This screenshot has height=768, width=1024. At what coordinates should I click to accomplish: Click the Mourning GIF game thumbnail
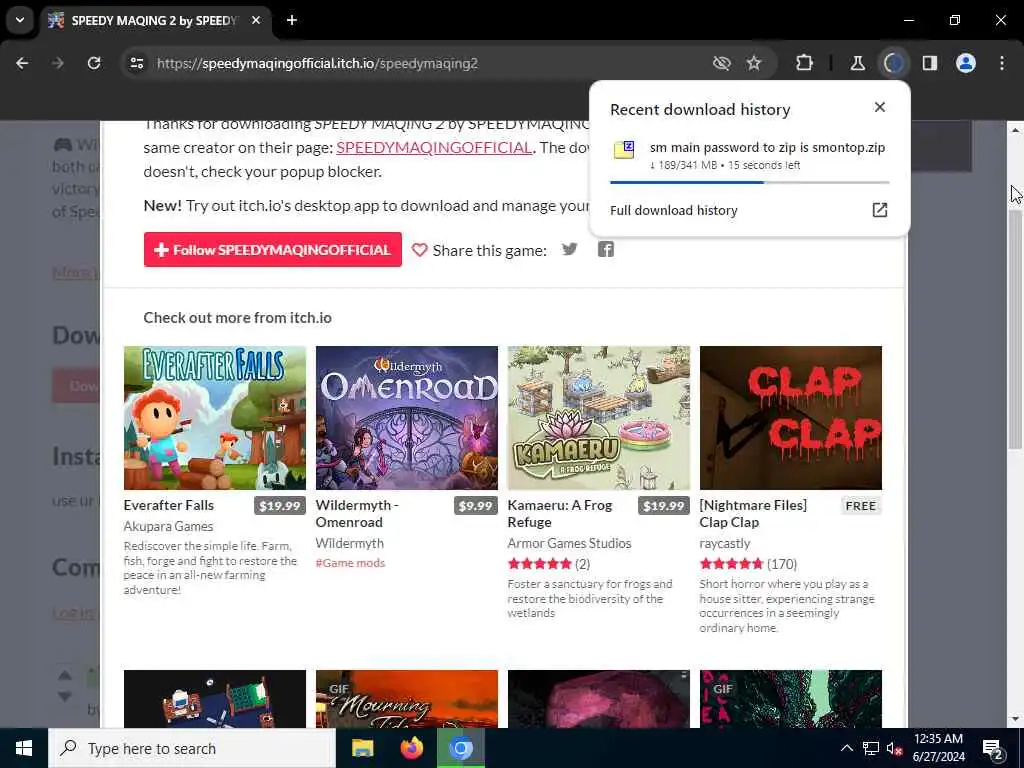coord(407,699)
